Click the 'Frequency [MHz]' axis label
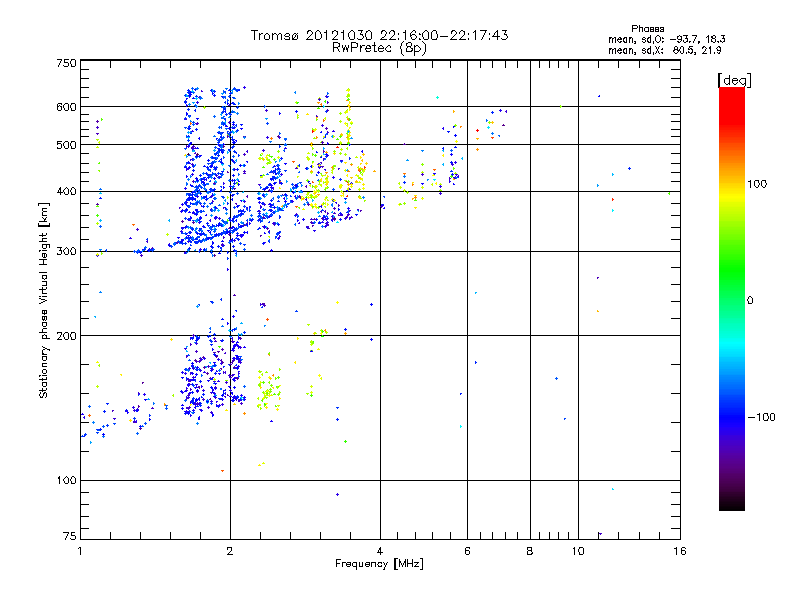 (379, 564)
